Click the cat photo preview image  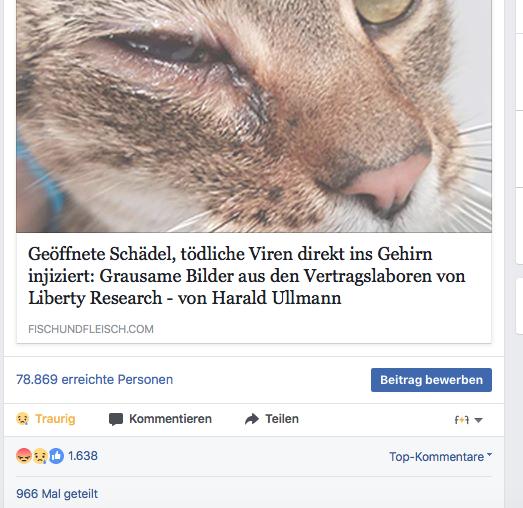coord(254,116)
